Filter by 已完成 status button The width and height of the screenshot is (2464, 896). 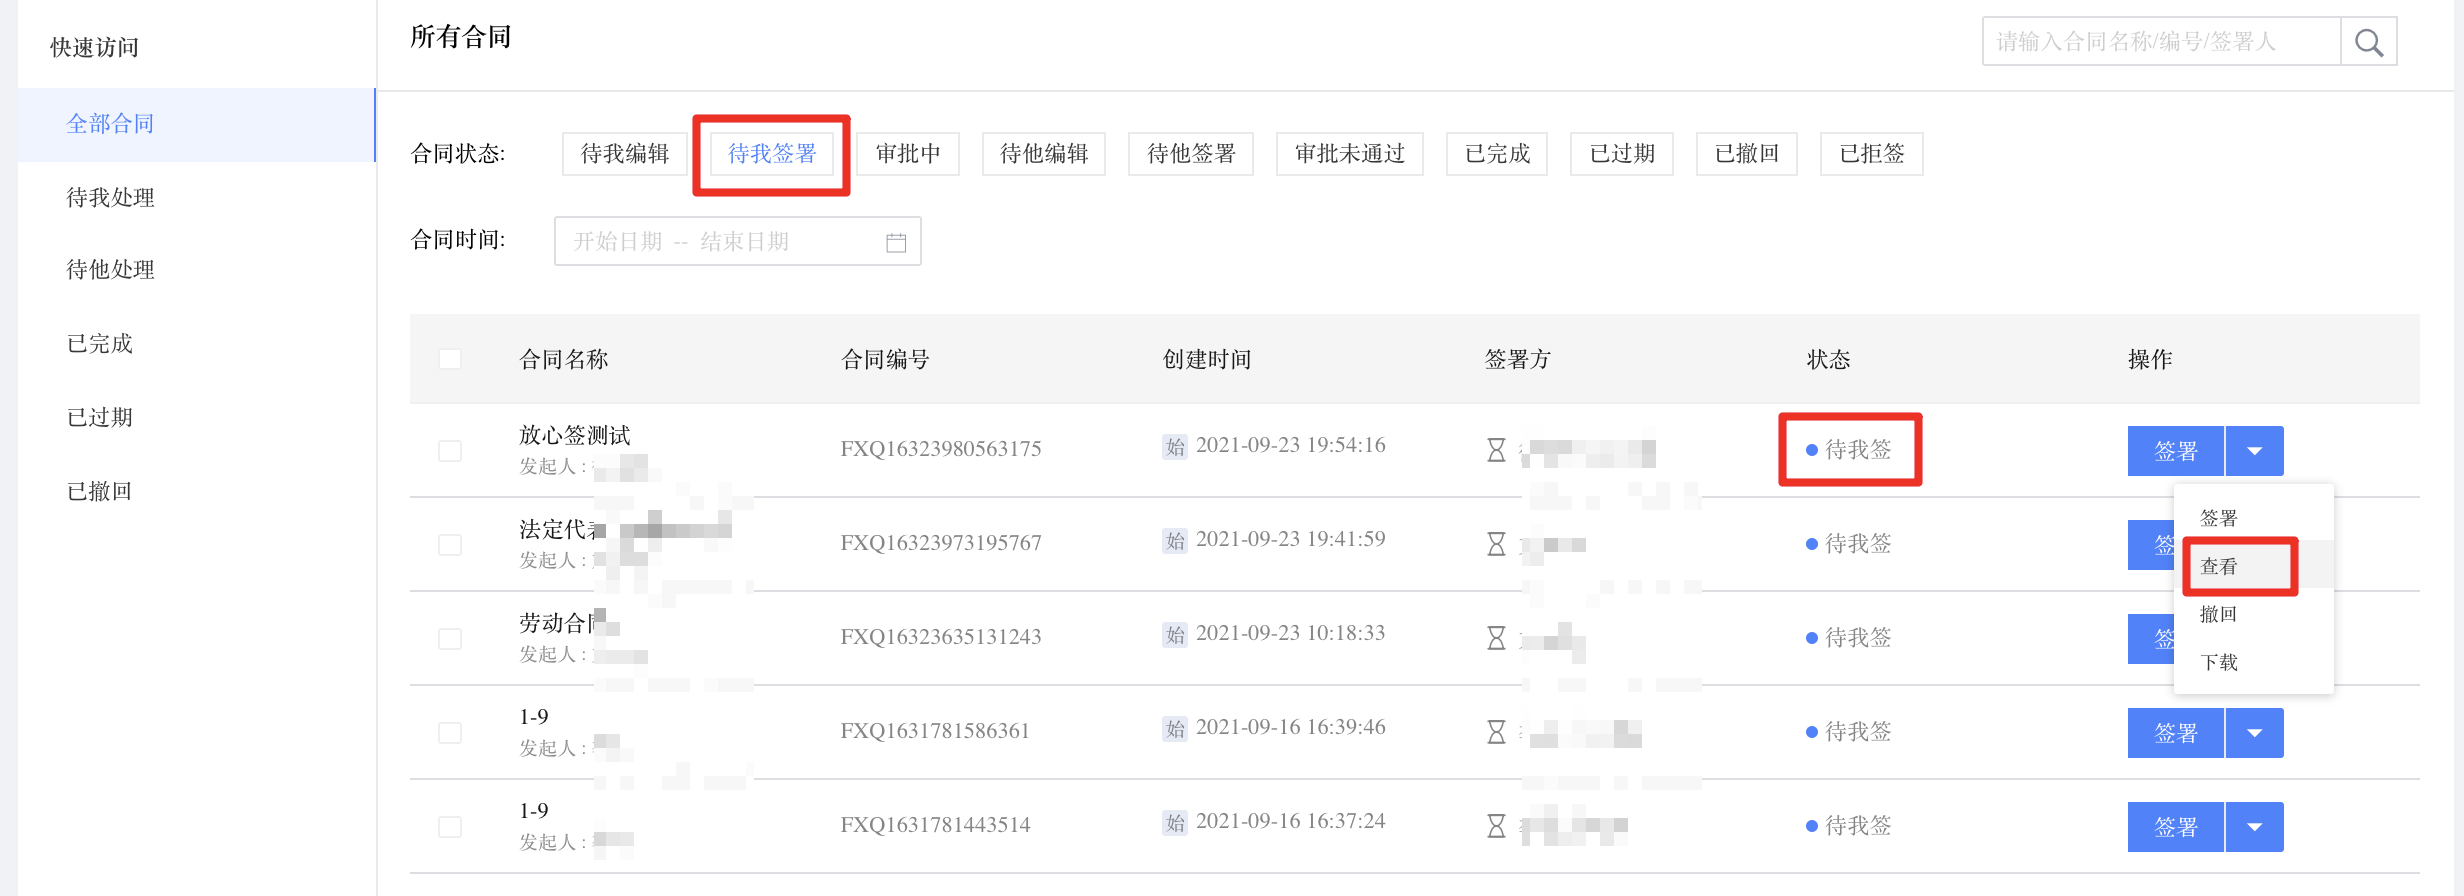pos(1497,154)
